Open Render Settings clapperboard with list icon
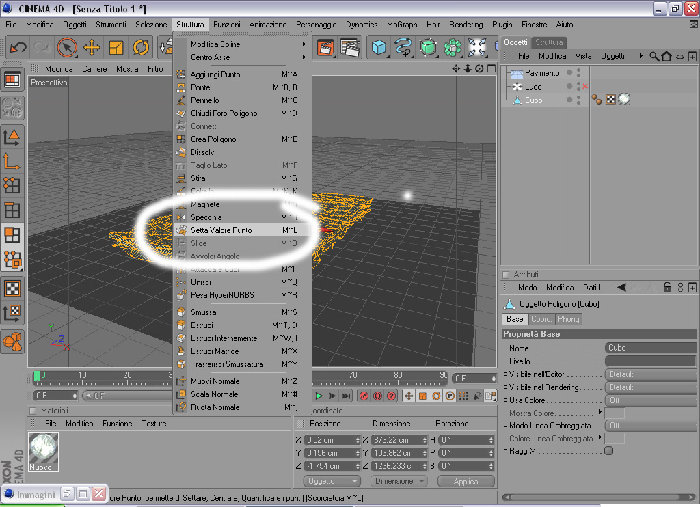Image resolution: width=700 pixels, height=507 pixels. pyautogui.click(x=350, y=47)
